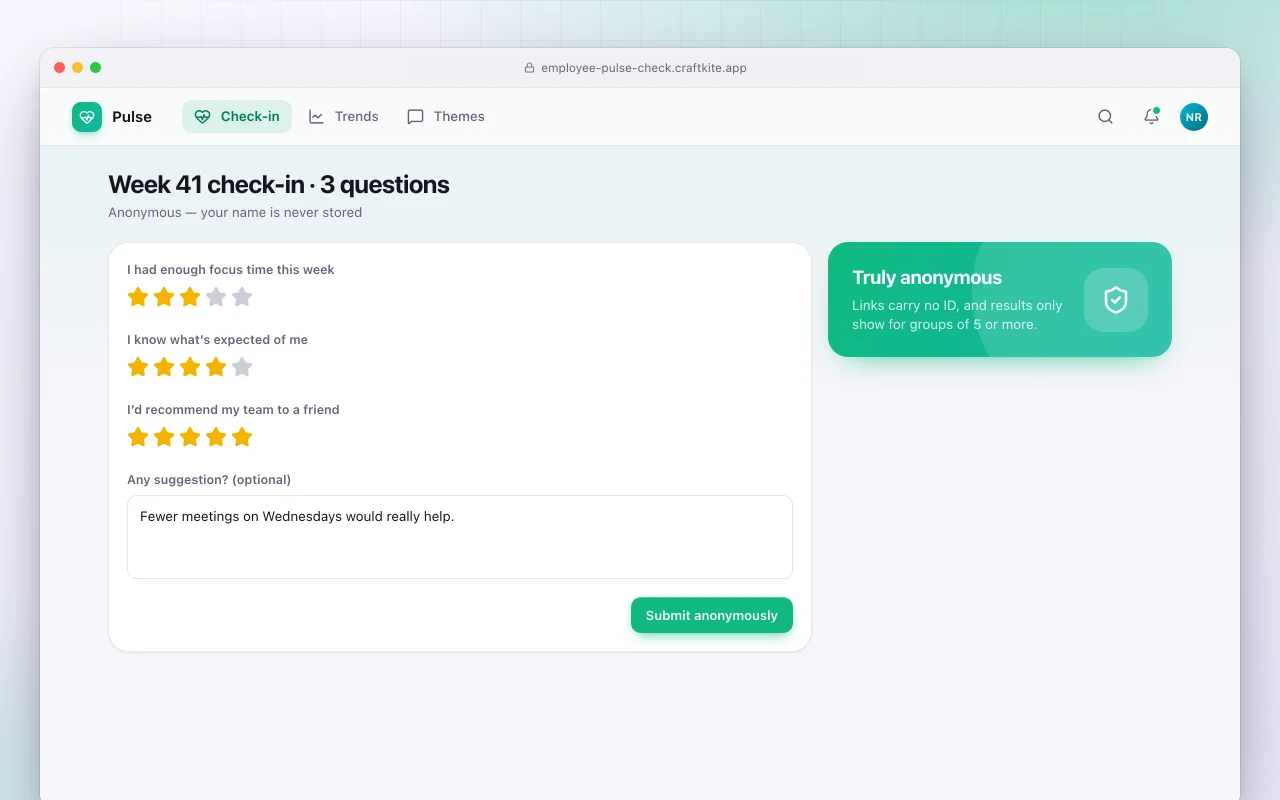Click the 'Any suggestion? (optional)' label

click(x=209, y=480)
